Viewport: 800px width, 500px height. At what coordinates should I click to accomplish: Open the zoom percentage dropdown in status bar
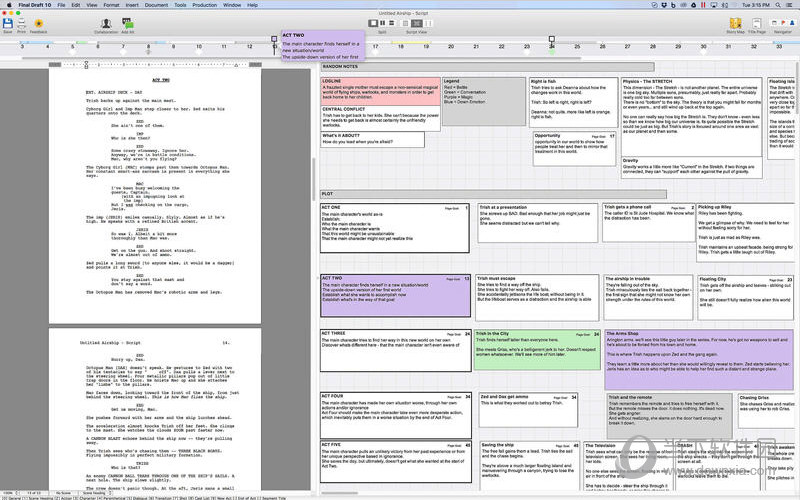tap(10, 493)
